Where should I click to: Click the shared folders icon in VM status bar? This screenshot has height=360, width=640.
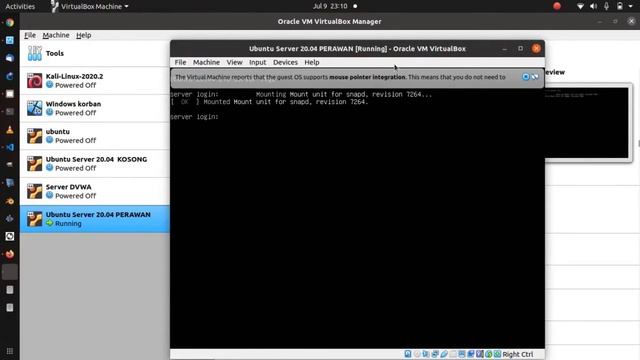(453, 354)
